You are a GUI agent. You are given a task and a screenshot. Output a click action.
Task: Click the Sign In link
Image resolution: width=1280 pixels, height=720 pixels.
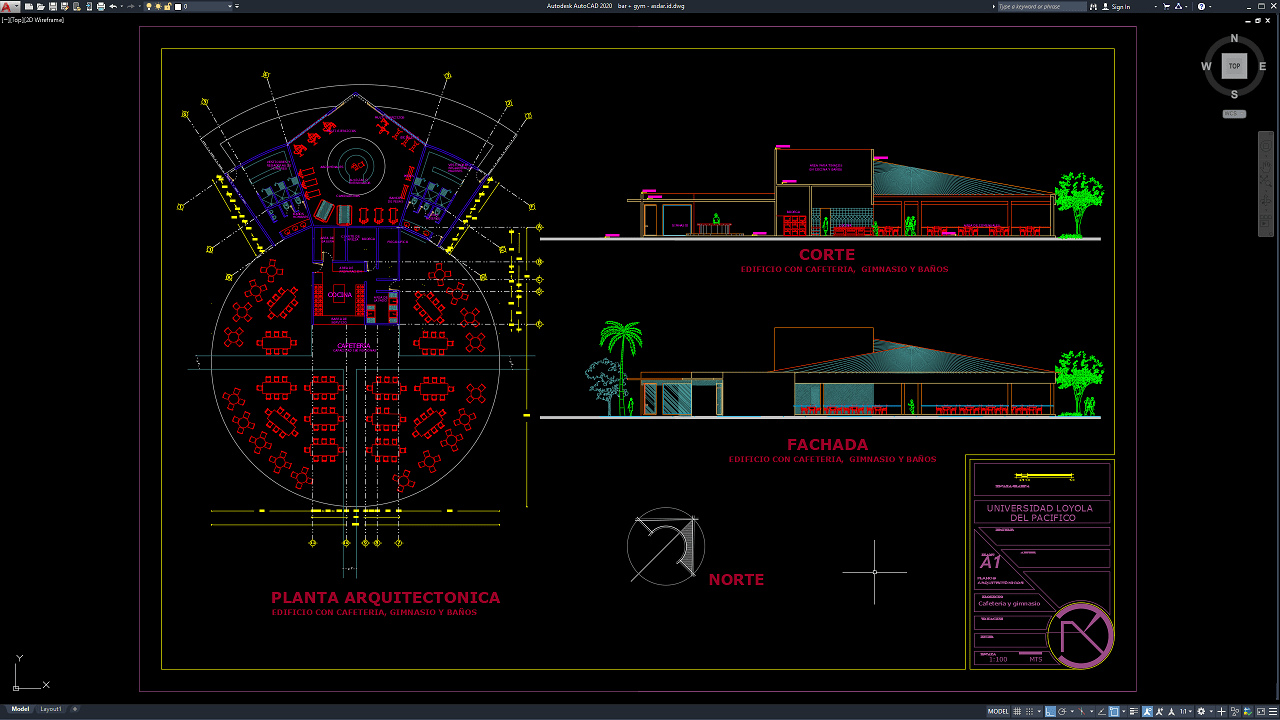click(1121, 7)
